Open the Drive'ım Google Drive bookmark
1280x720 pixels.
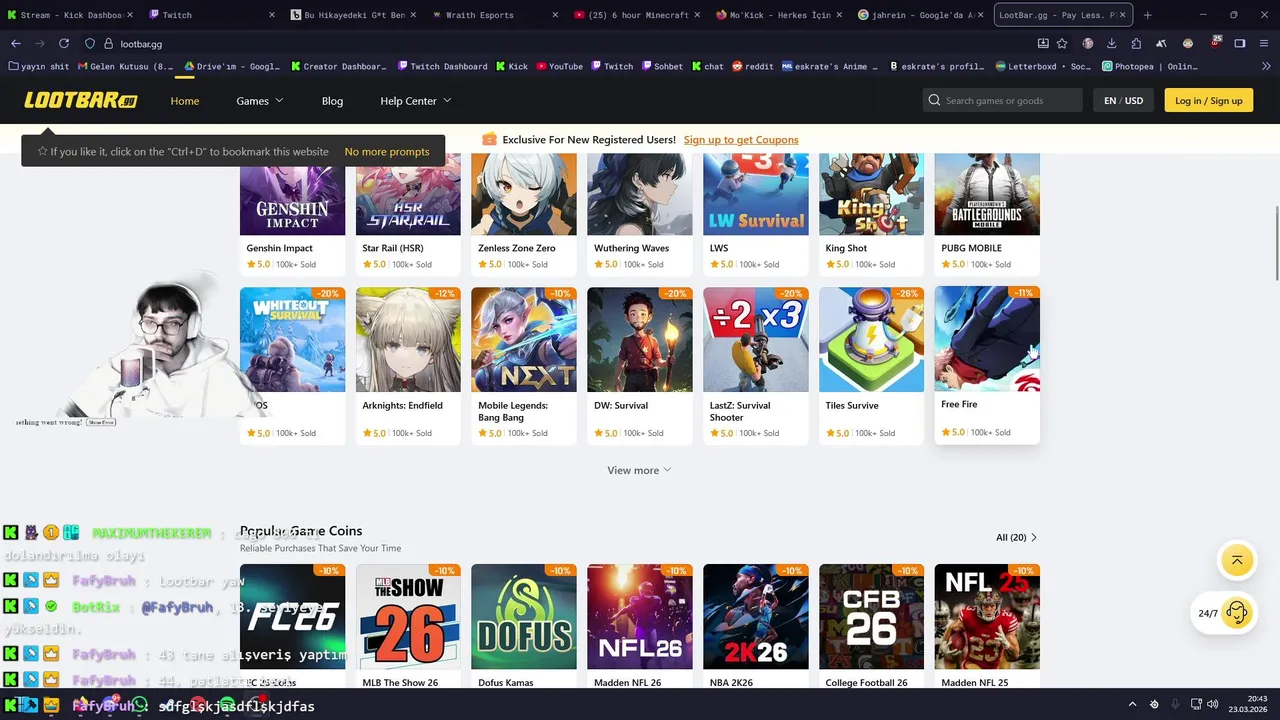pyautogui.click(x=232, y=66)
